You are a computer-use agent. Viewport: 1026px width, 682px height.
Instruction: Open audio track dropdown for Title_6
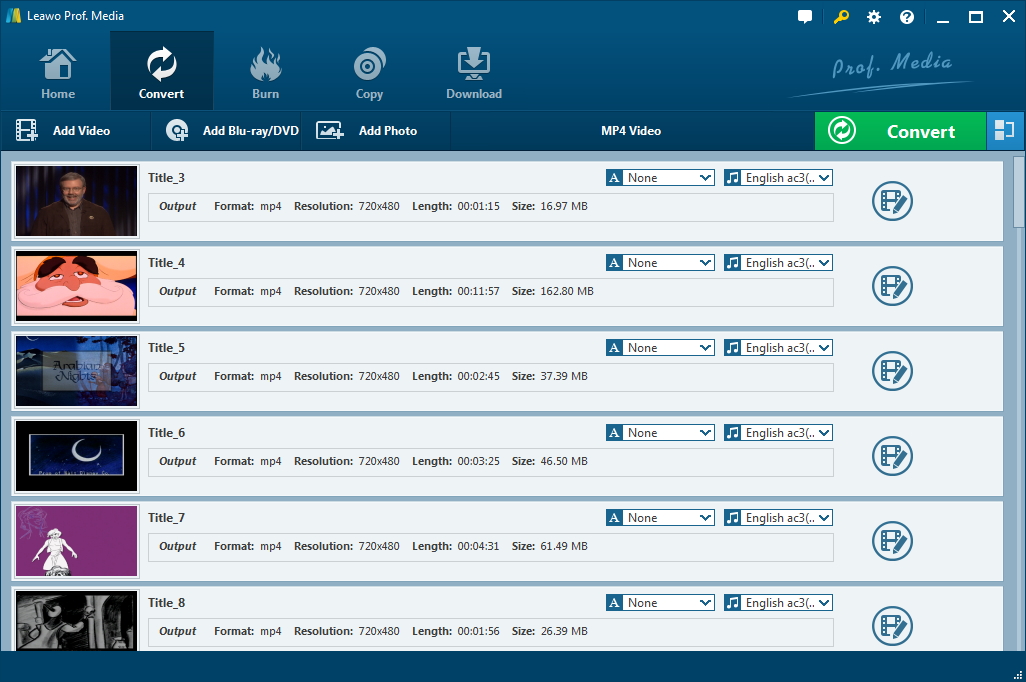click(x=778, y=433)
